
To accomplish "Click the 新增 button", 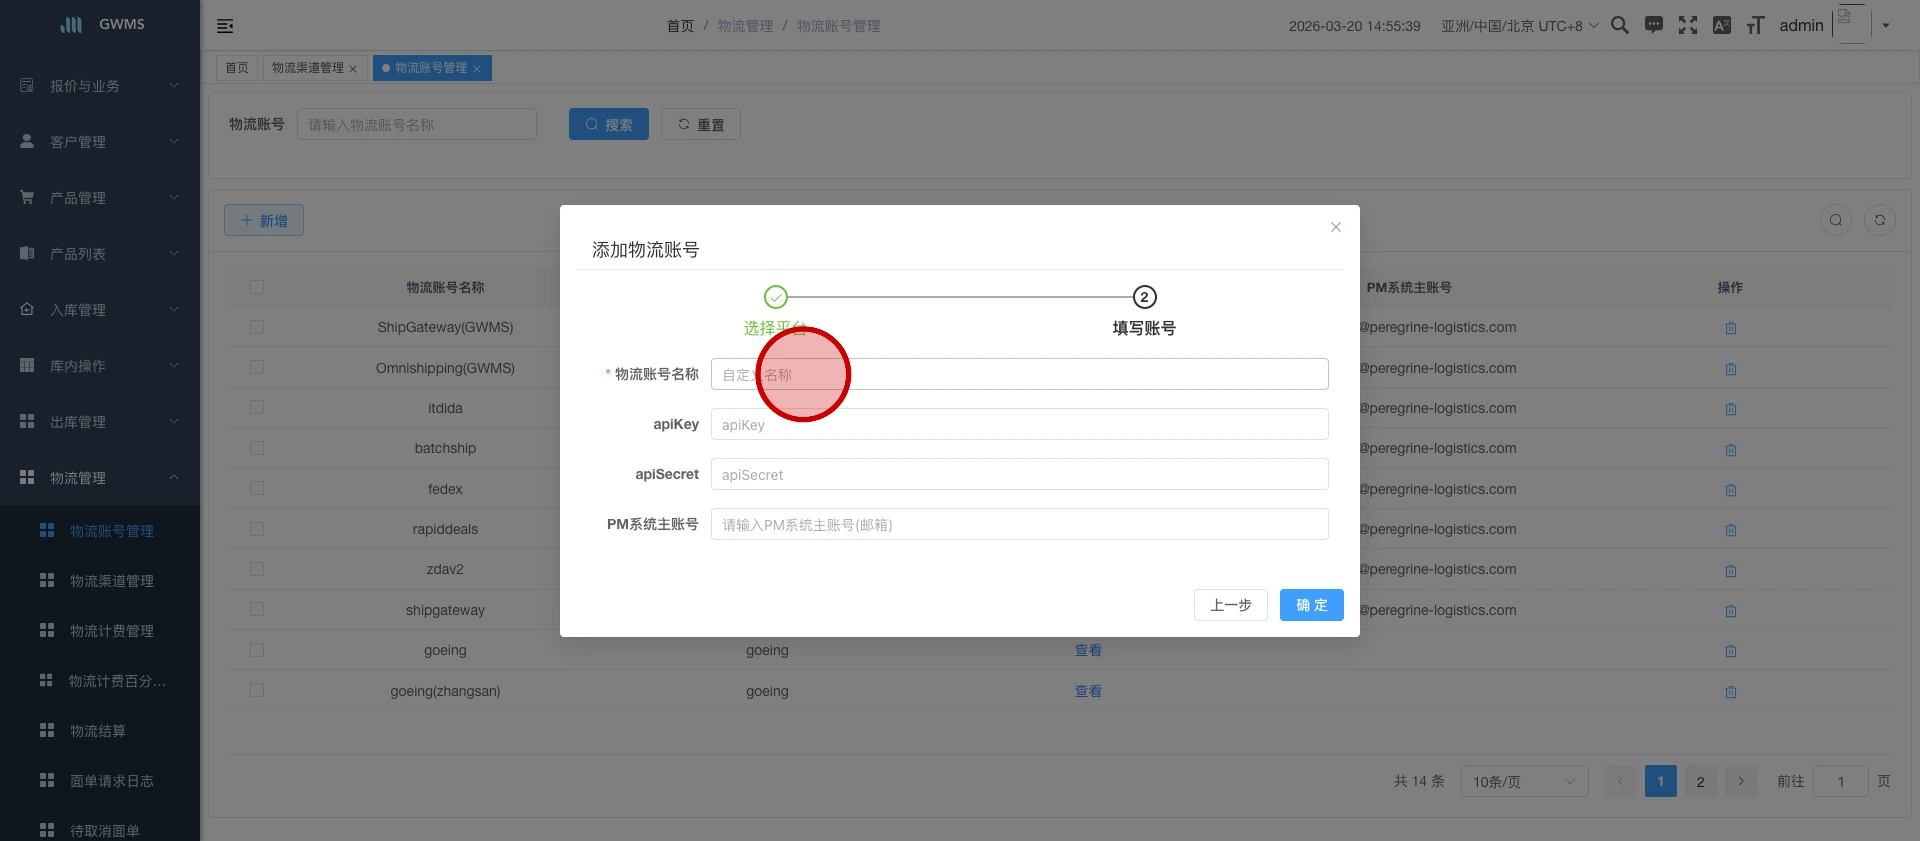I will tap(264, 220).
